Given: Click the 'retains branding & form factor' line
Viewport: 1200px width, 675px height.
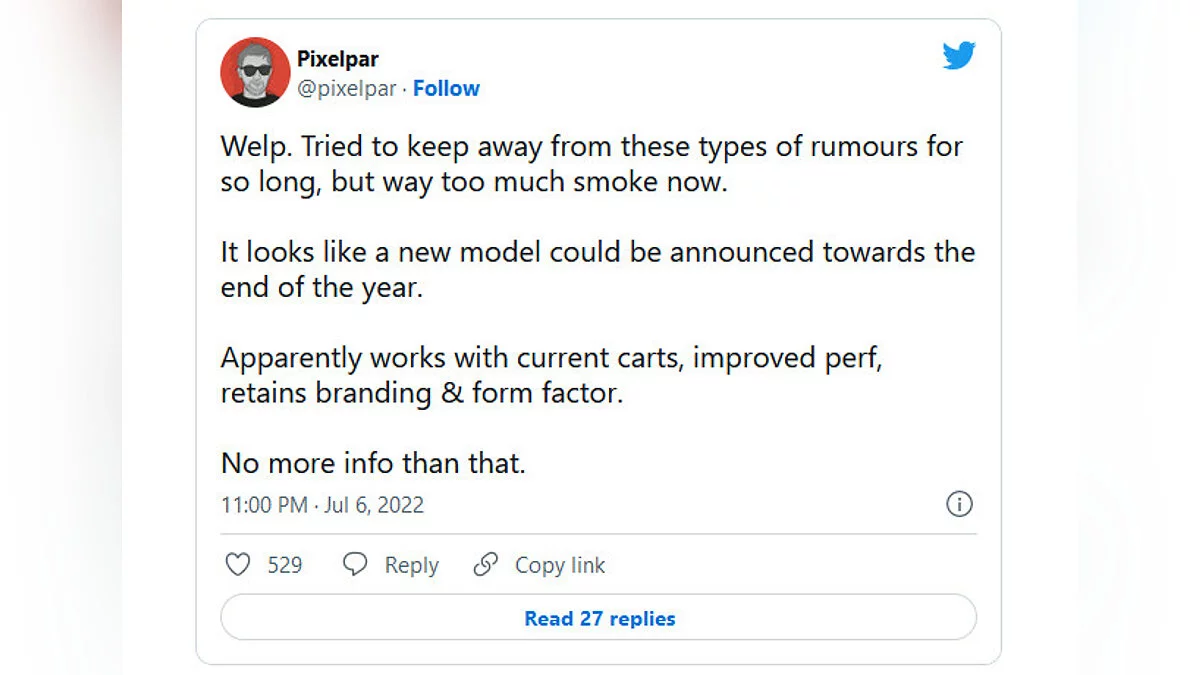Looking at the screenshot, I should pos(421,393).
